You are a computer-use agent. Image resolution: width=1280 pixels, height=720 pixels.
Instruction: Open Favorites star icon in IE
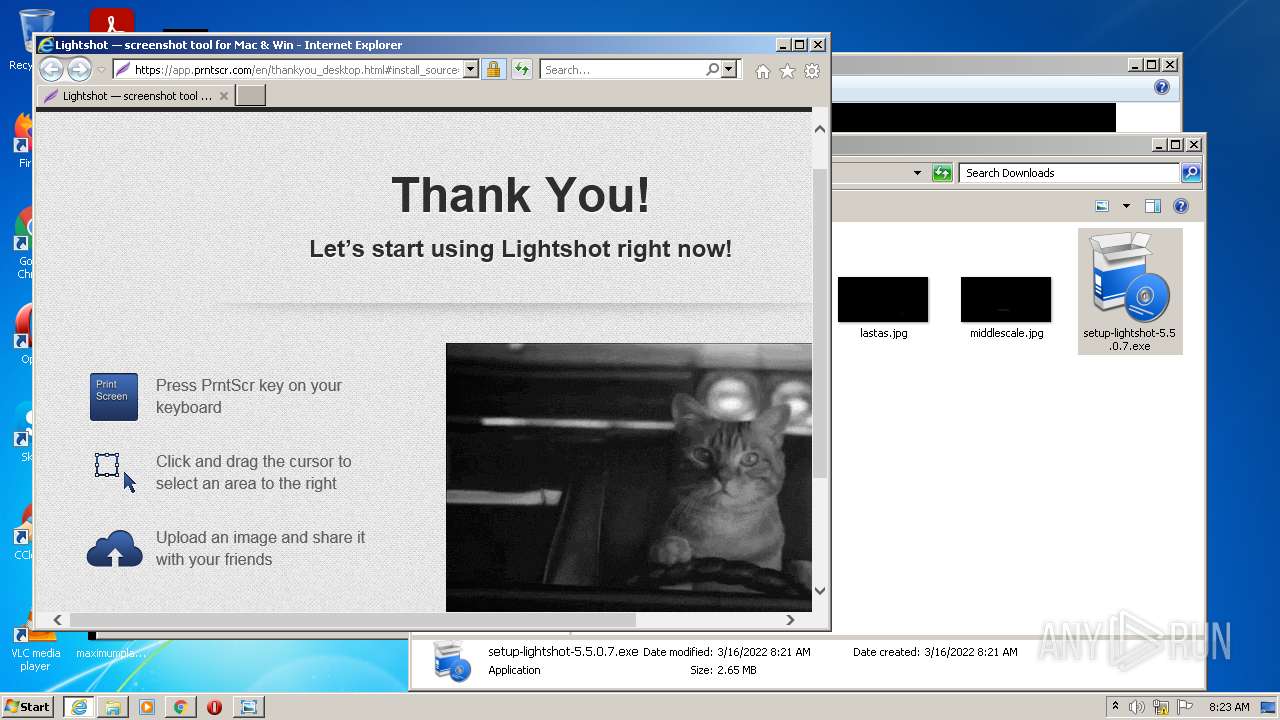pos(787,71)
